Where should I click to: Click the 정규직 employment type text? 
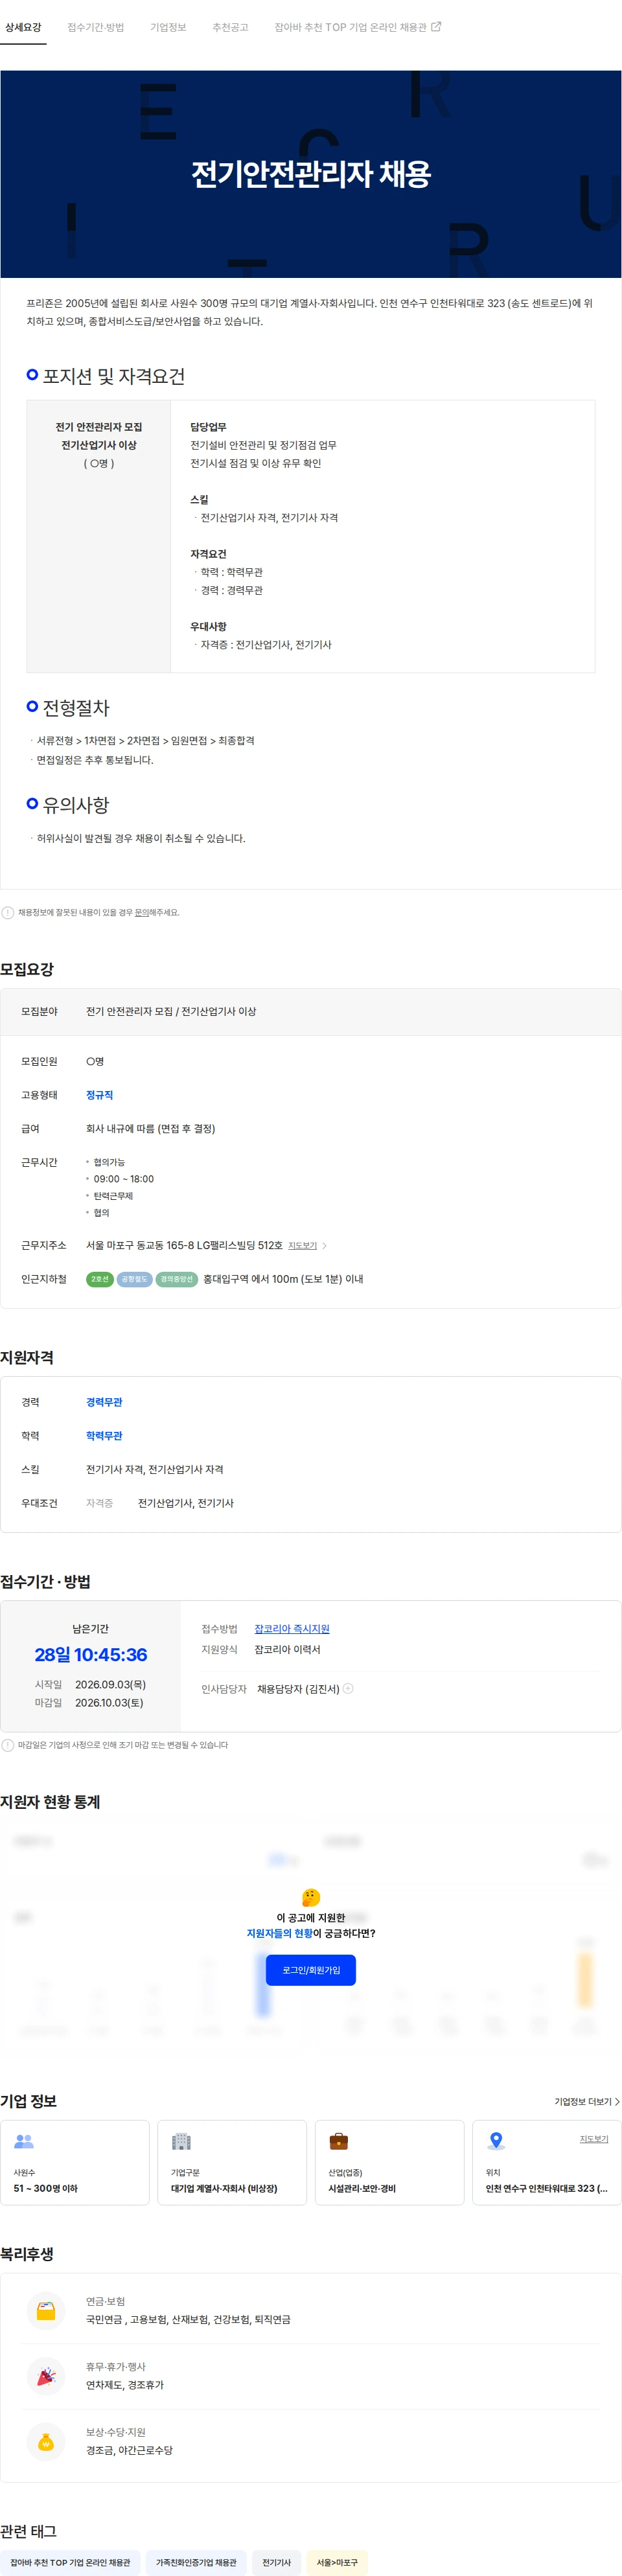[x=99, y=1095]
